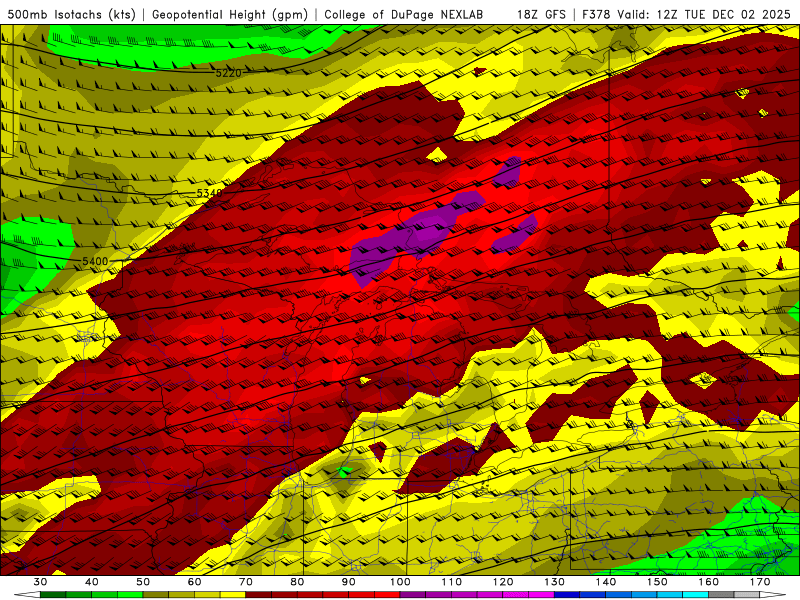Click the 150 value on the color scale

click(x=657, y=582)
